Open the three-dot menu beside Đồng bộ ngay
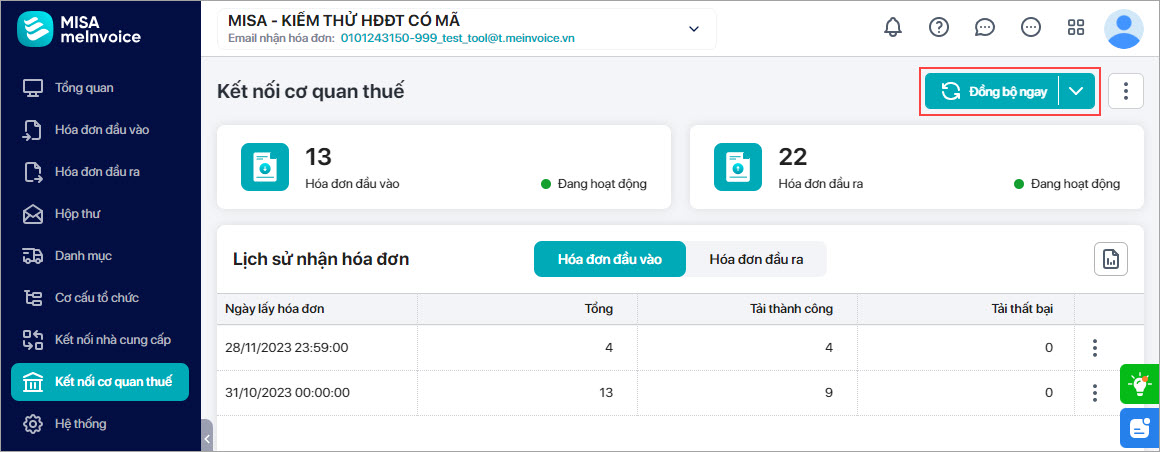 coord(1126,91)
